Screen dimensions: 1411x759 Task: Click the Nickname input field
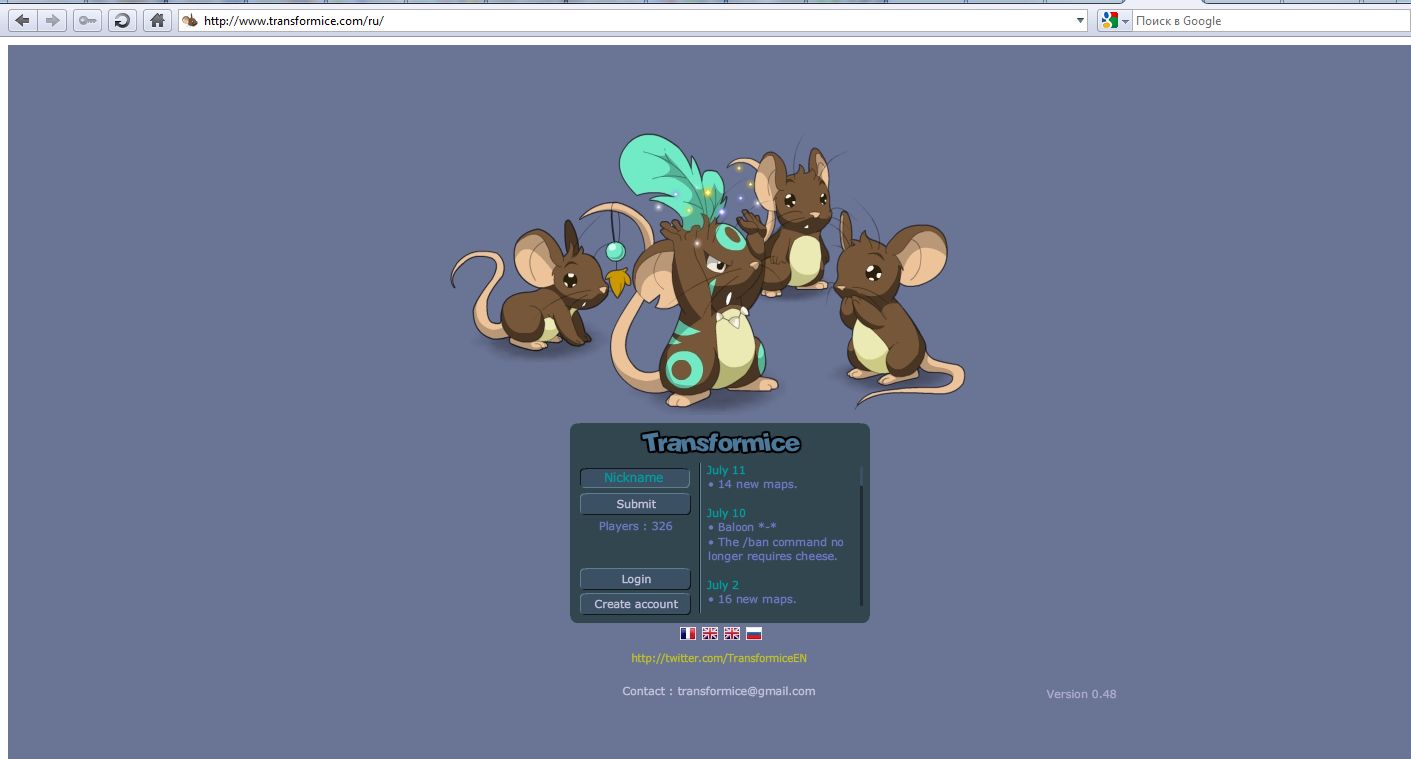click(635, 478)
